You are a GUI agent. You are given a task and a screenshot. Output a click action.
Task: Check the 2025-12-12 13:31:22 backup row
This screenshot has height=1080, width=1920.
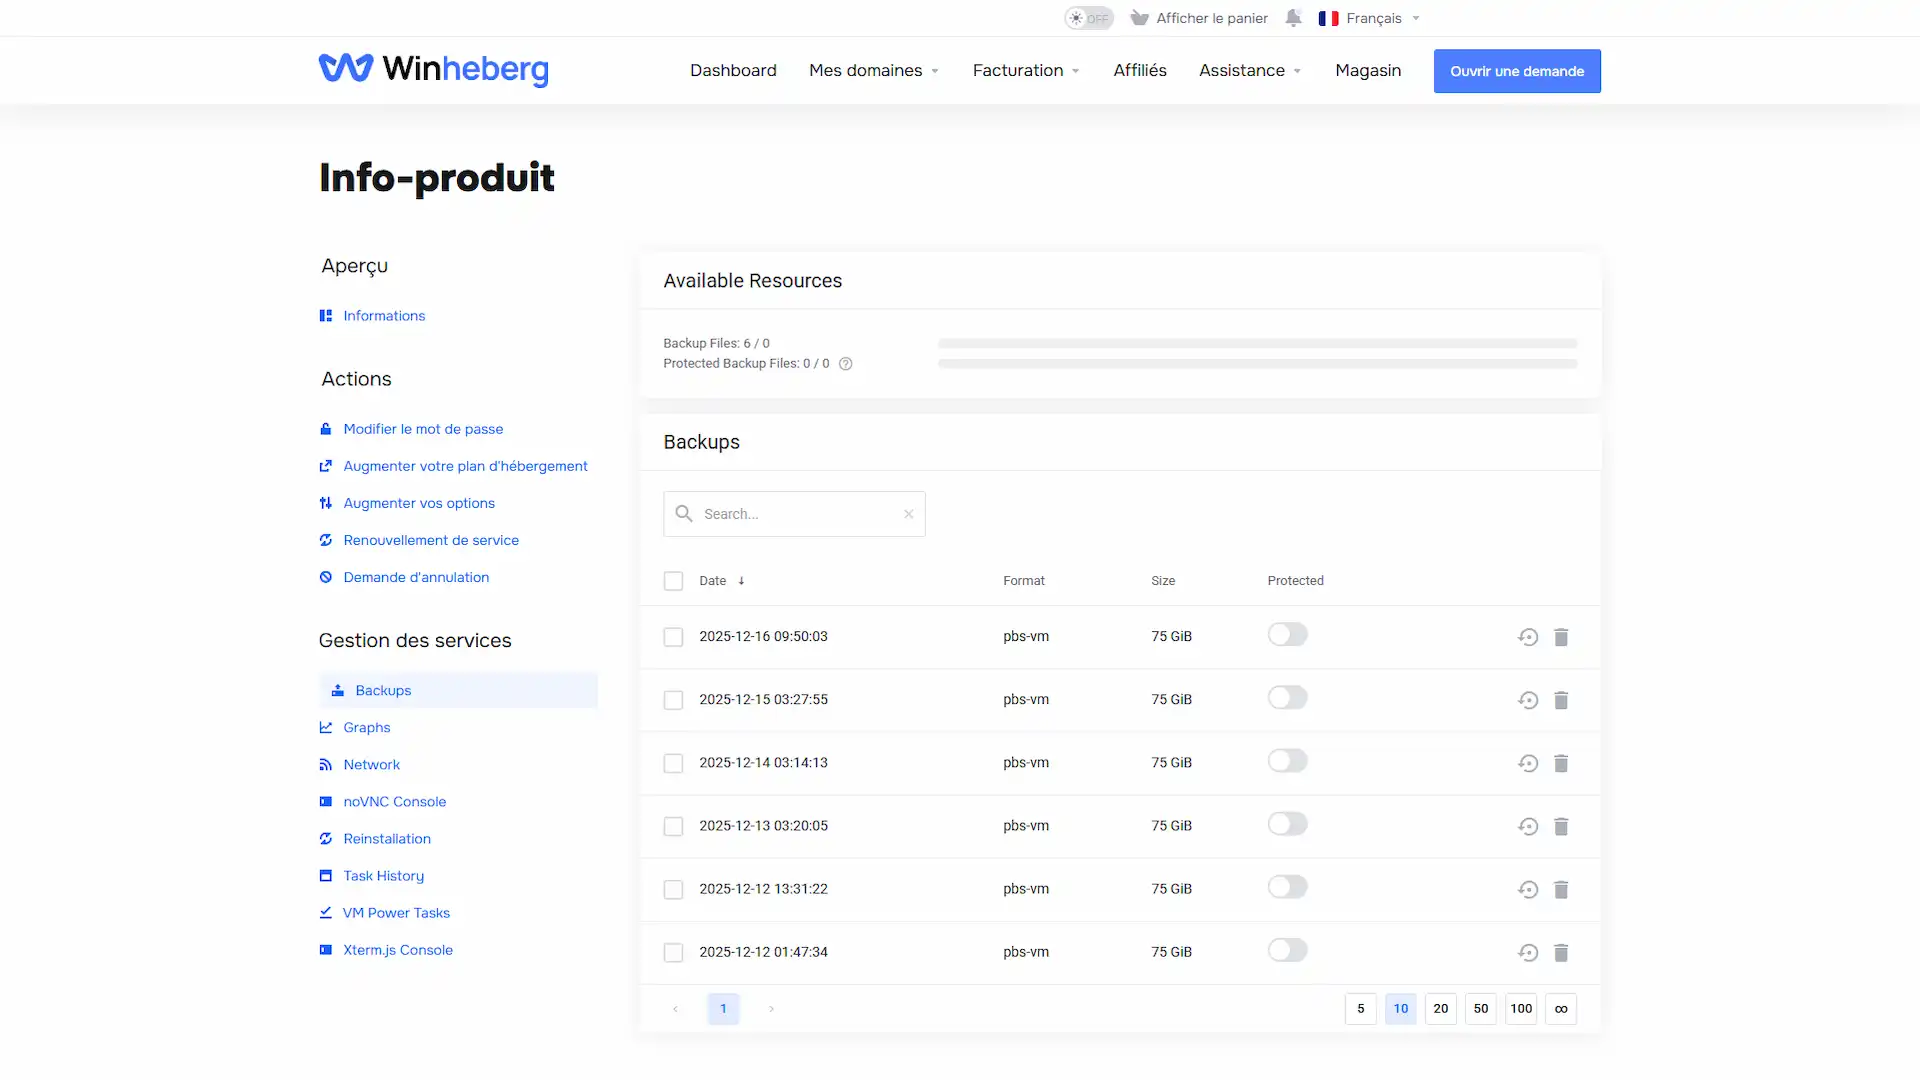pyautogui.click(x=673, y=889)
